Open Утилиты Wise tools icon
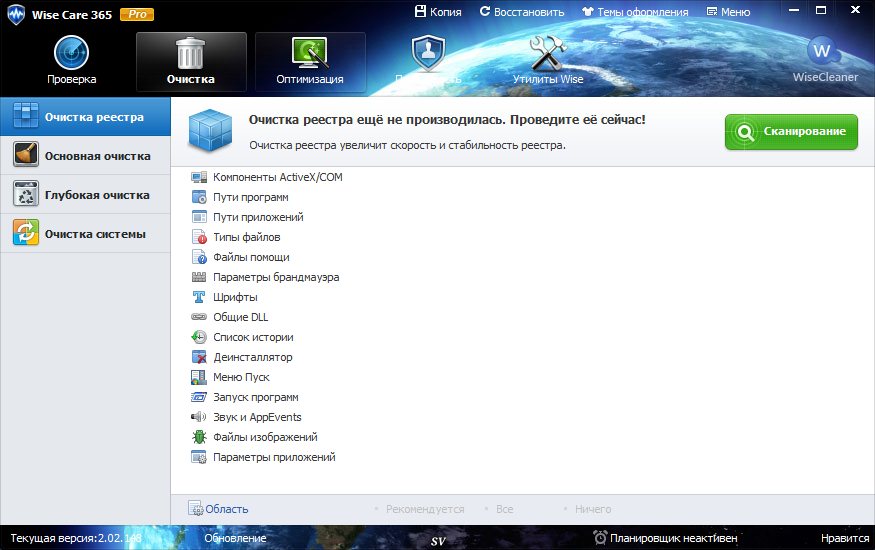This screenshot has height=550, width=875. point(547,52)
